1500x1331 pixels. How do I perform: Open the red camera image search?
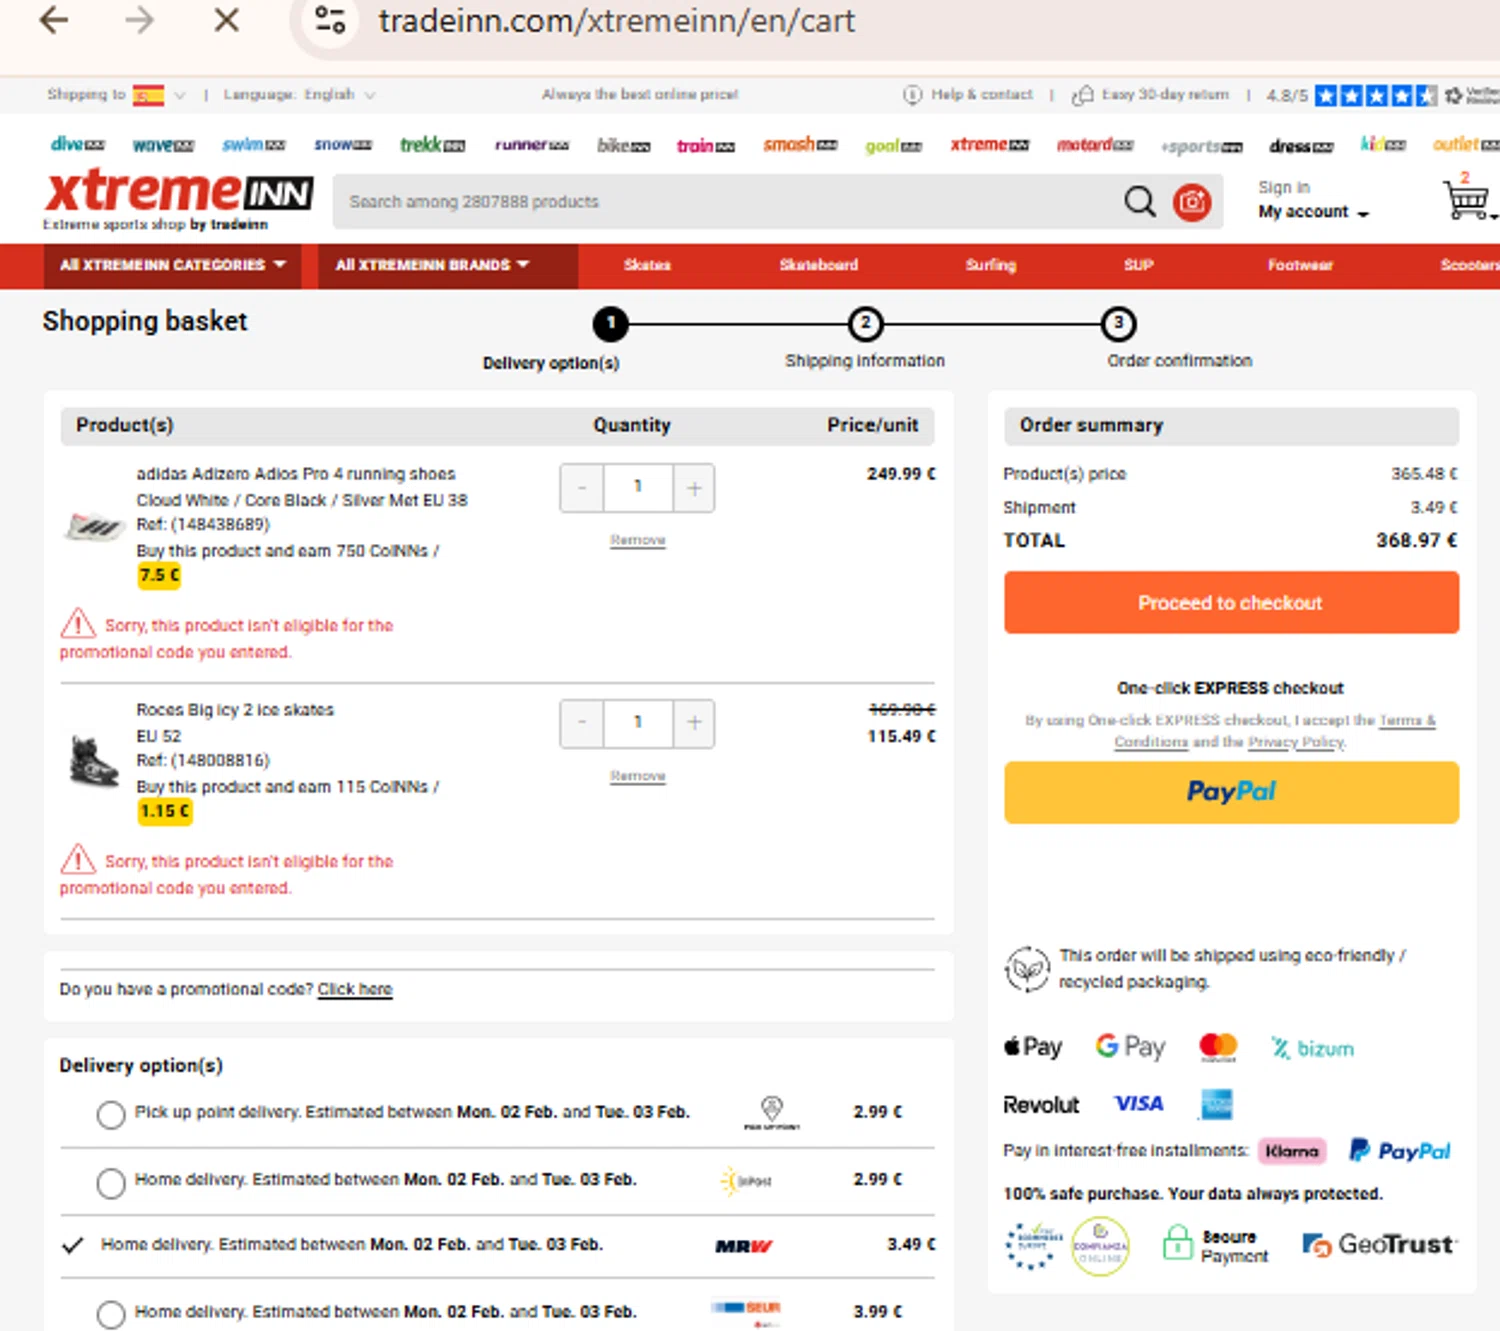[x=1192, y=202]
